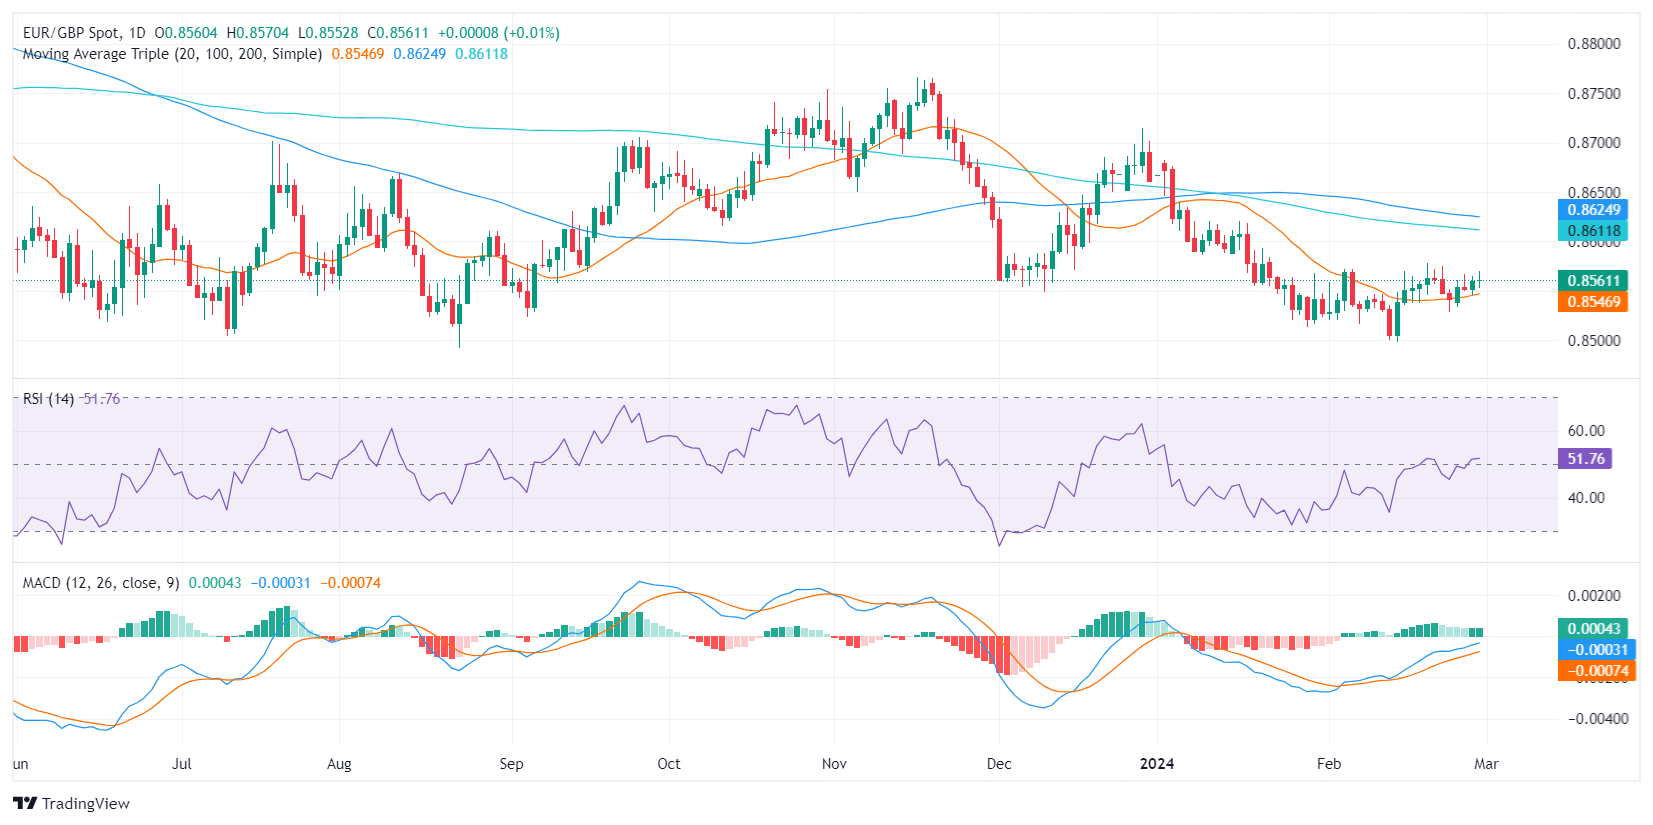This screenshot has height=825, width=1653.
Task: Click the 2024 label on time axis
Action: 1157,764
